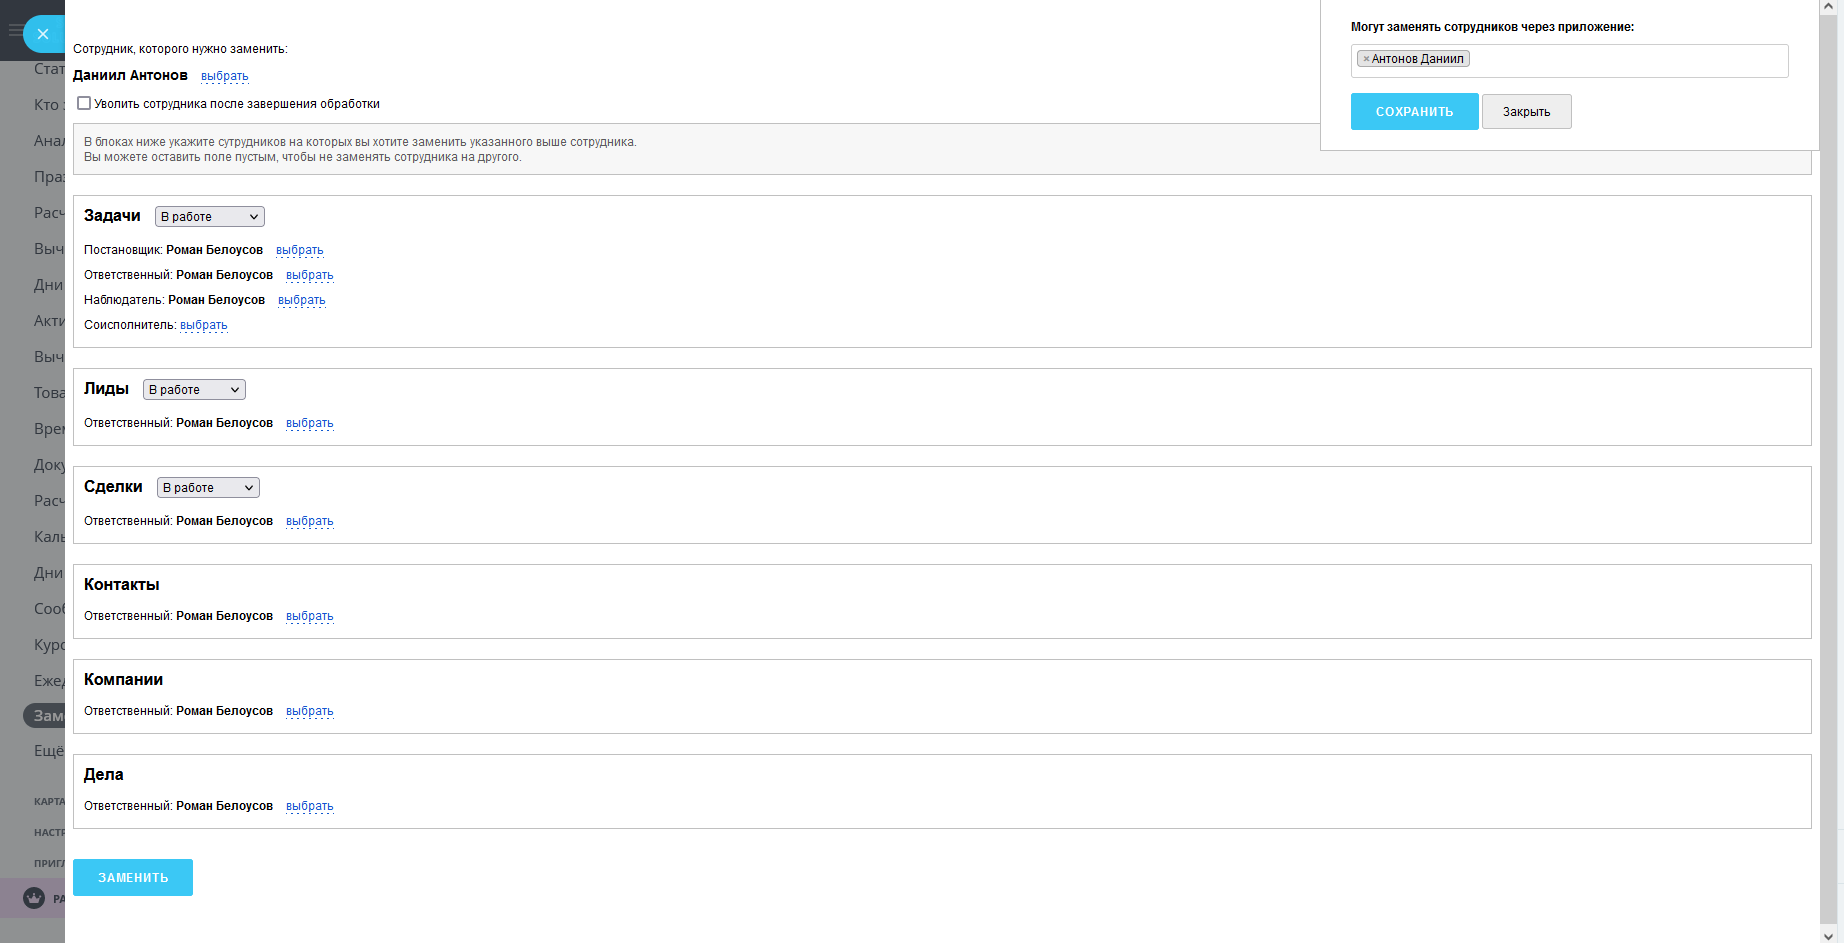Click 'выбрать' for Наблюдатель in Задачи

coord(302,300)
